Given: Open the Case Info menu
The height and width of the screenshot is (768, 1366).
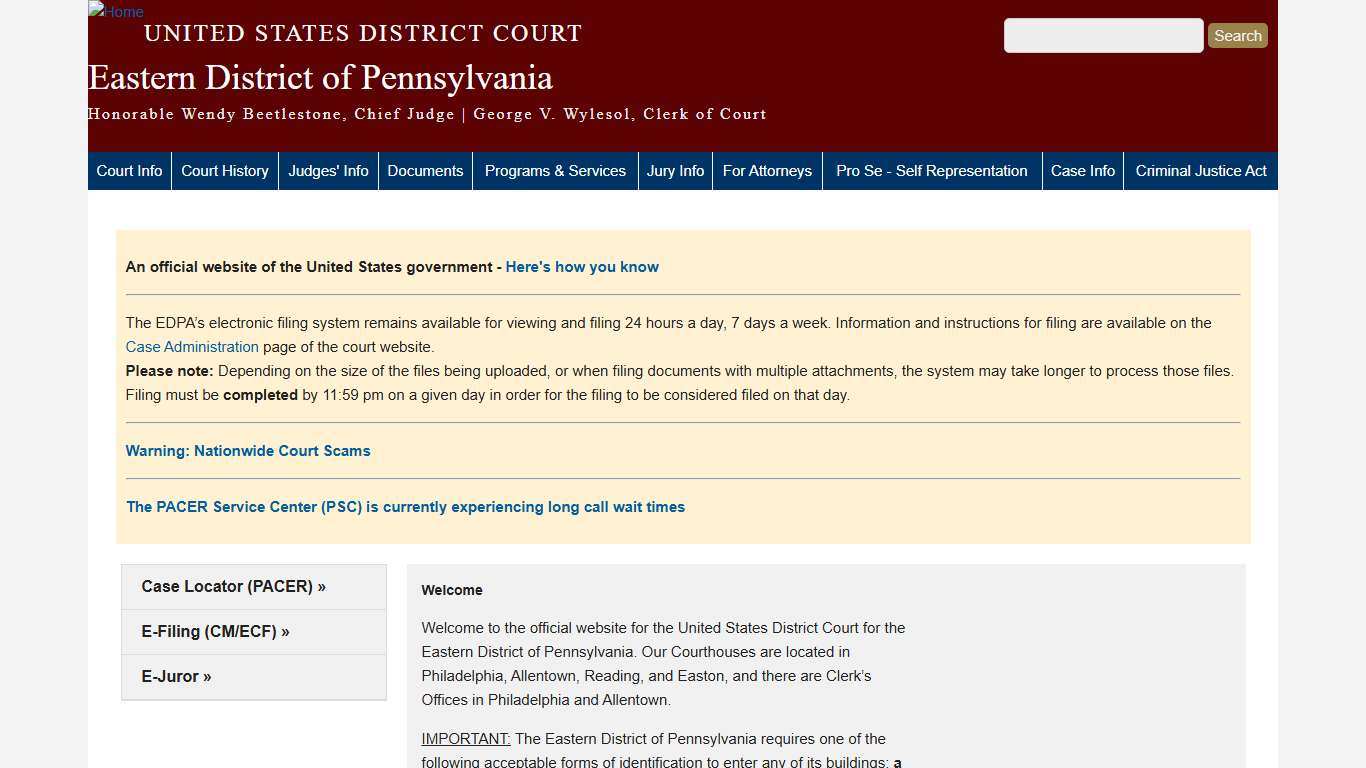Looking at the screenshot, I should (1083, 170).
